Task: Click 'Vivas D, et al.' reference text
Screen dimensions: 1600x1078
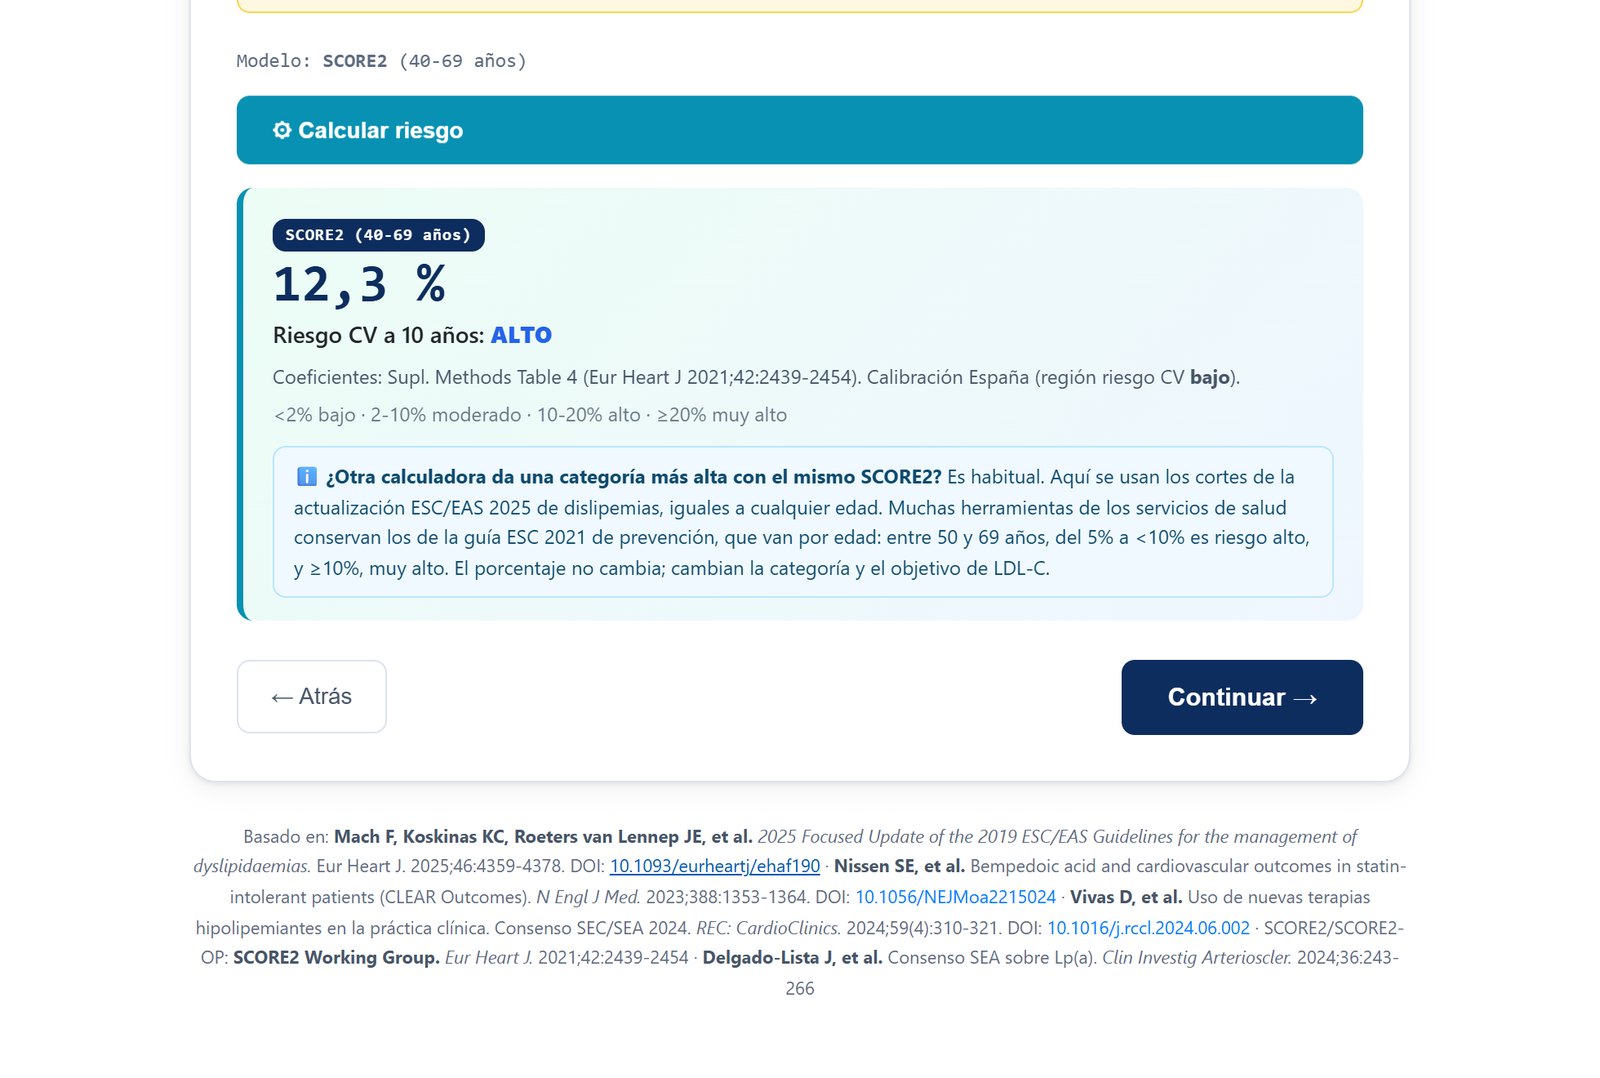Action: coord(1126,897)
